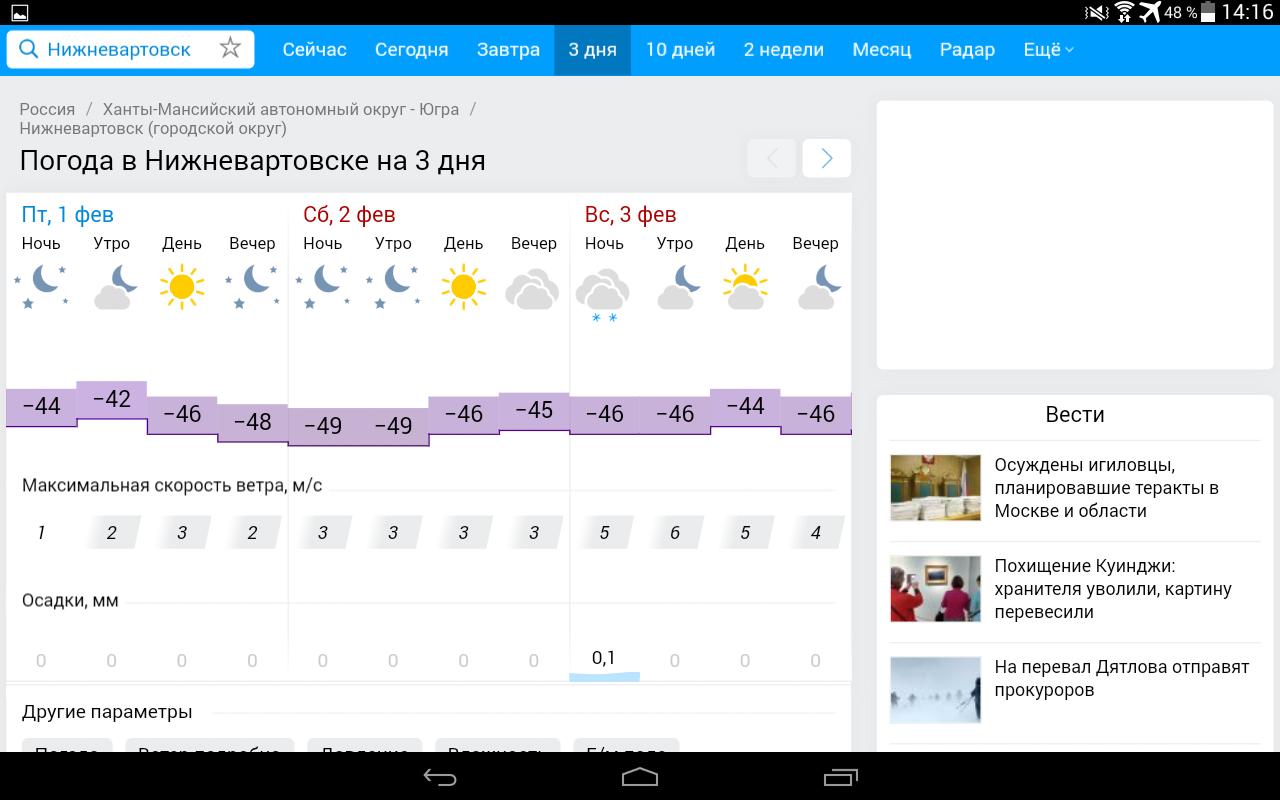Tap the Погода в Нижневартовске на 3 дня heading
The image size is (1280, 800).
253,161
